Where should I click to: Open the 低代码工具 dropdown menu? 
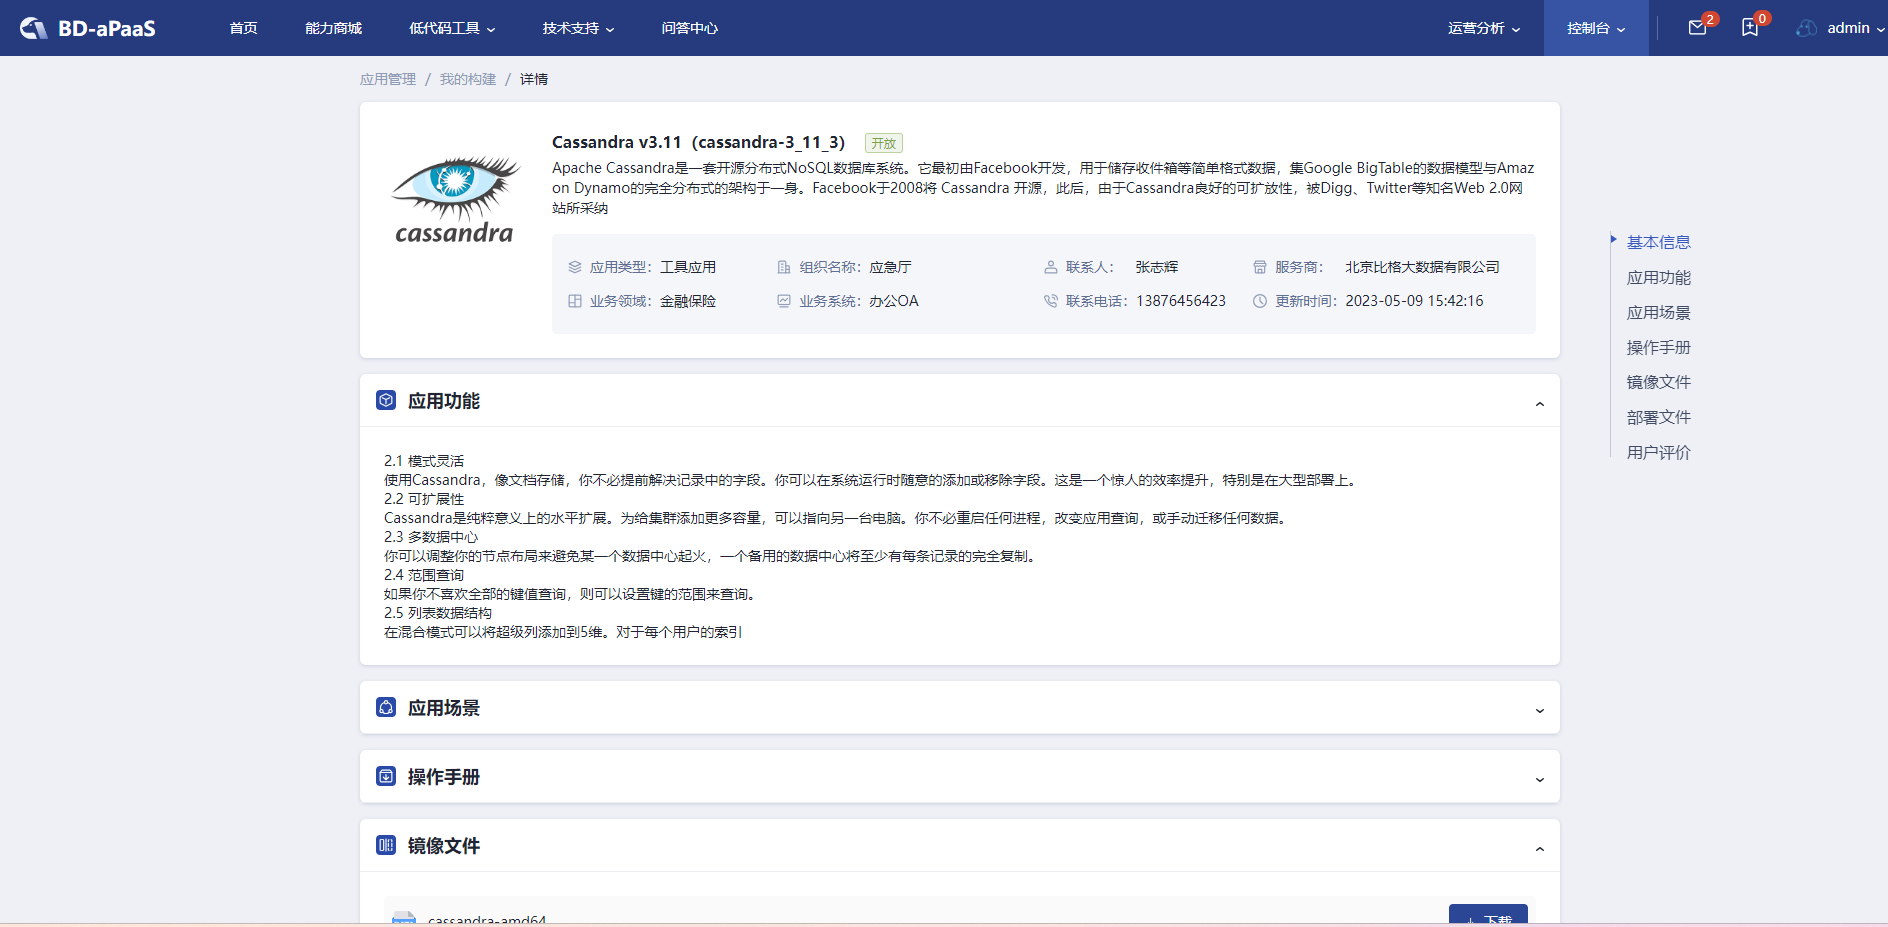[x=452, y=28]
